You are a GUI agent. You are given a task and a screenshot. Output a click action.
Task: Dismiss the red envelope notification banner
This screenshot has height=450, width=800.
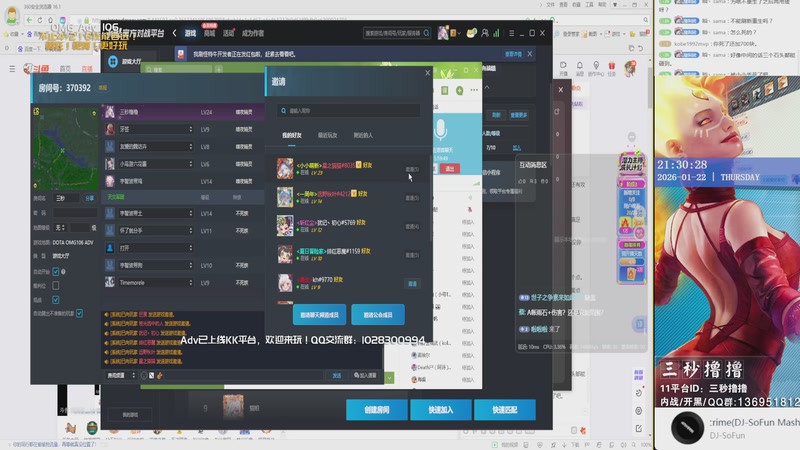pyautogui.click(x=530, y=54)
